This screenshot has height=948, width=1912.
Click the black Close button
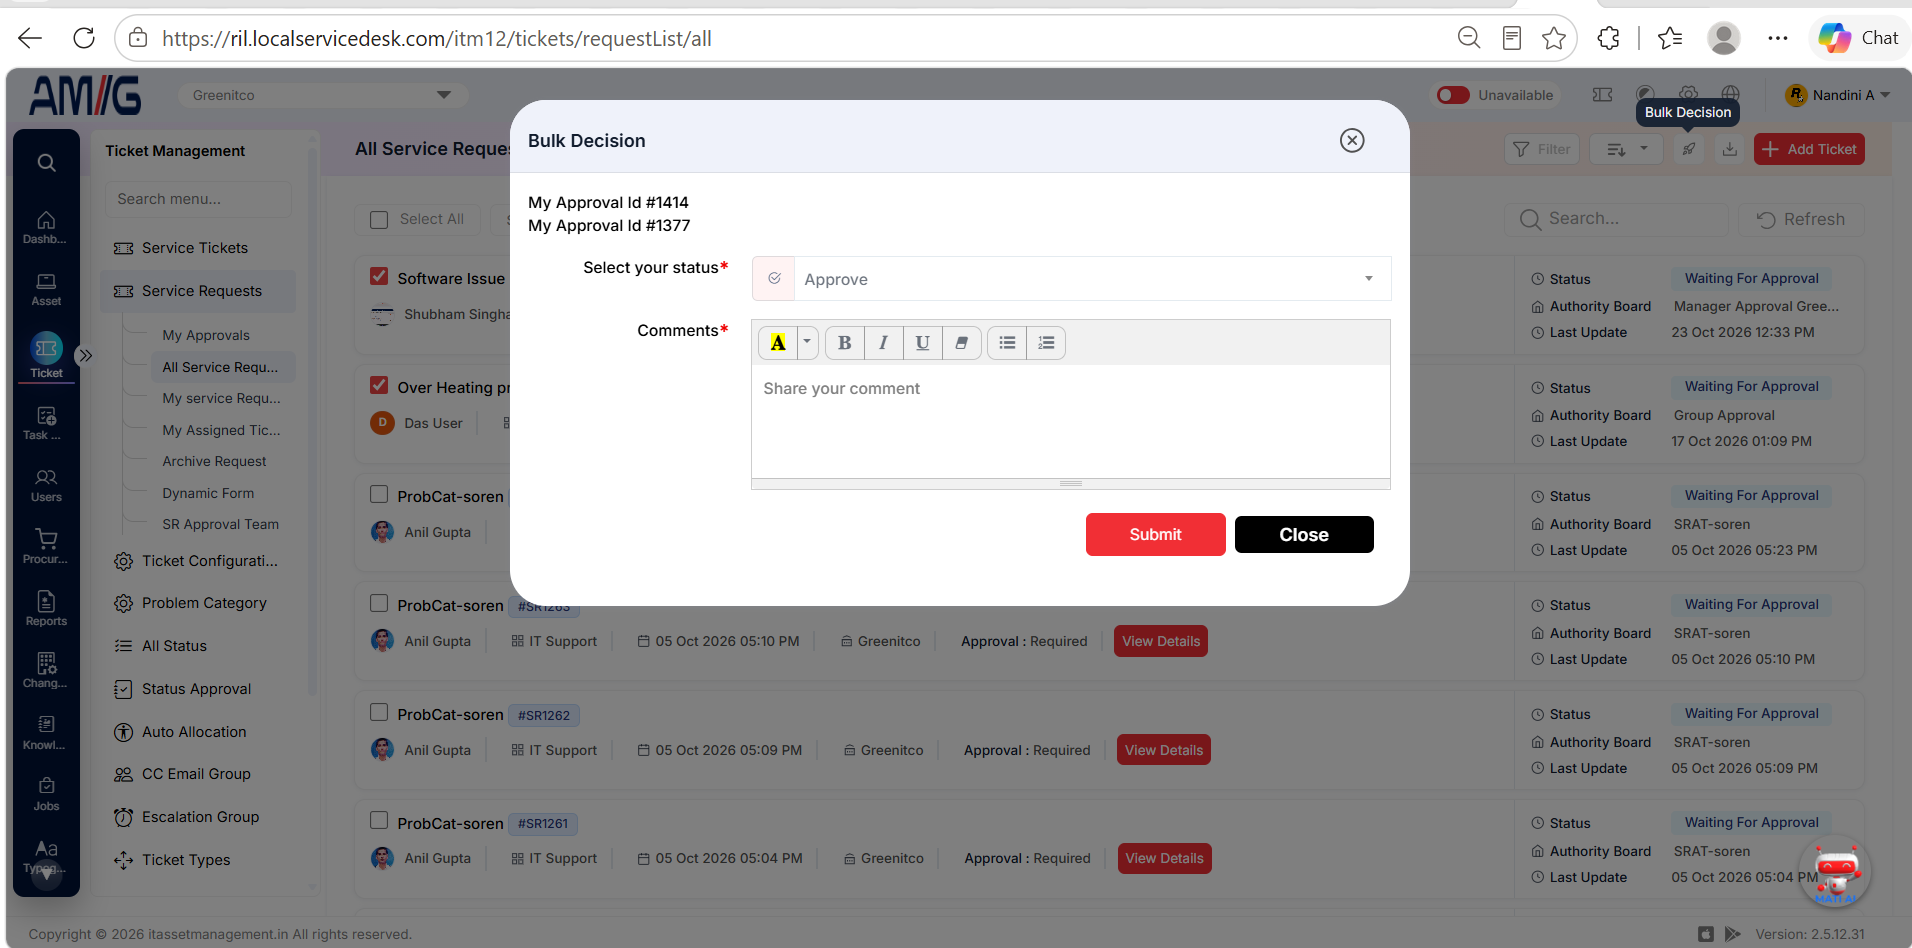(x=1304, y=534)
